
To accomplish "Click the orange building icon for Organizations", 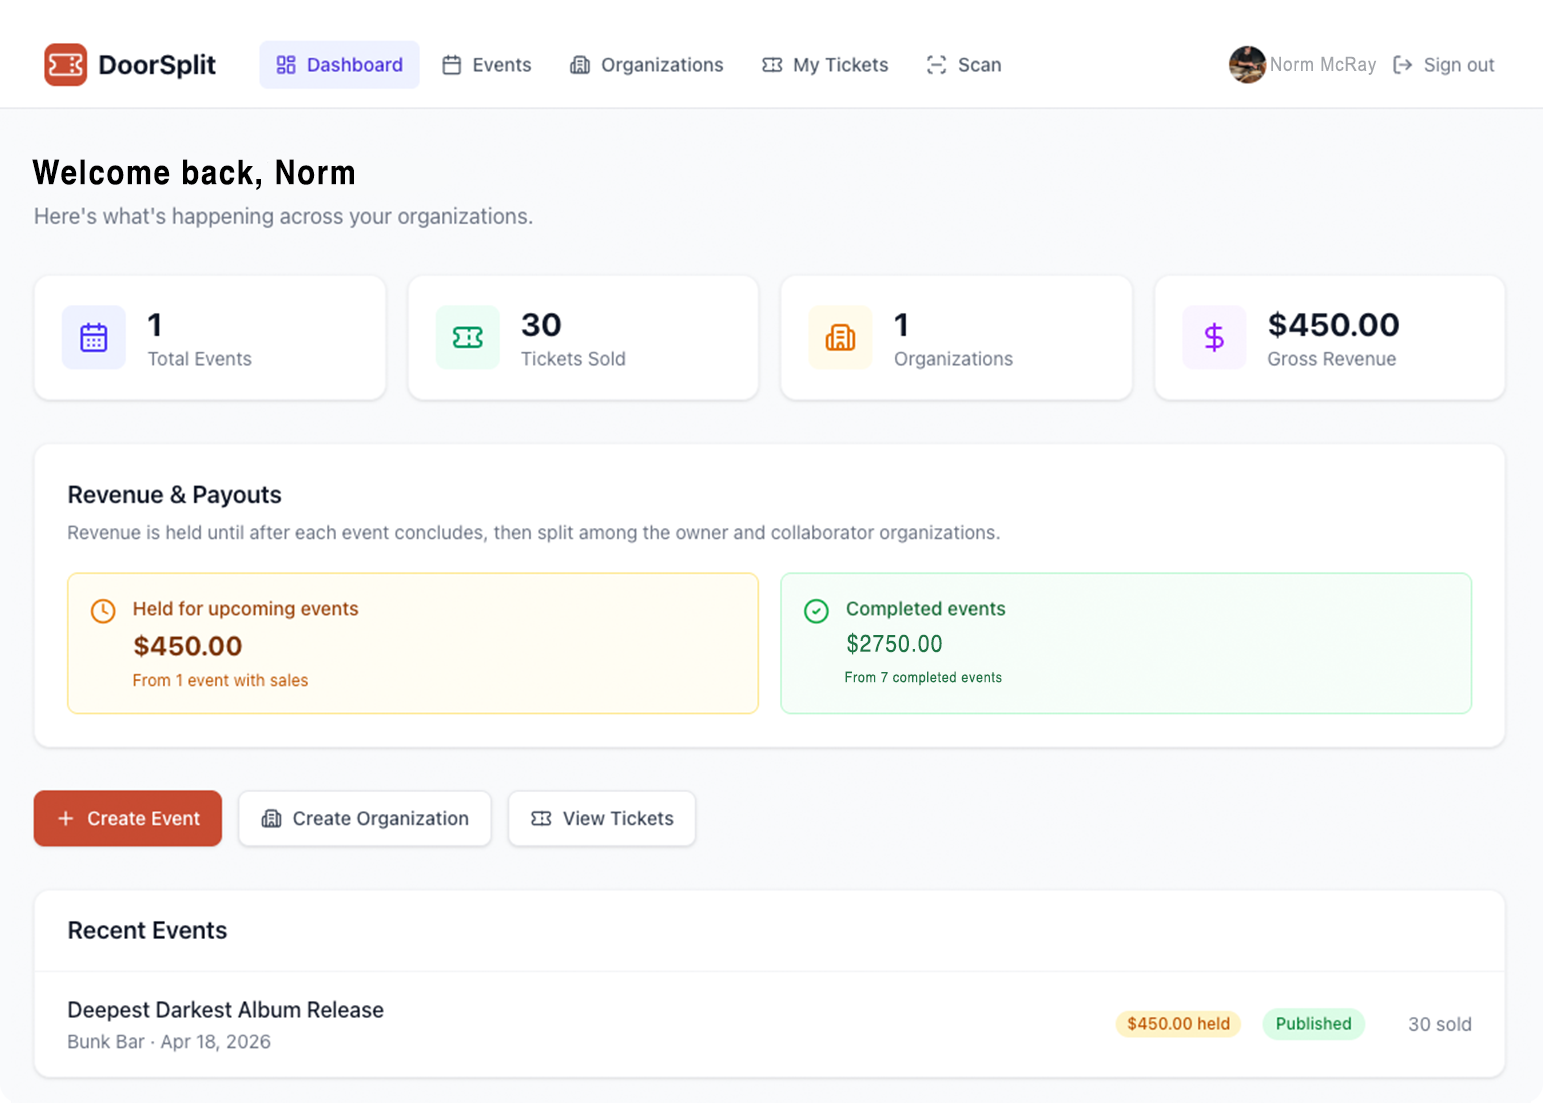I will pos(840,338).
